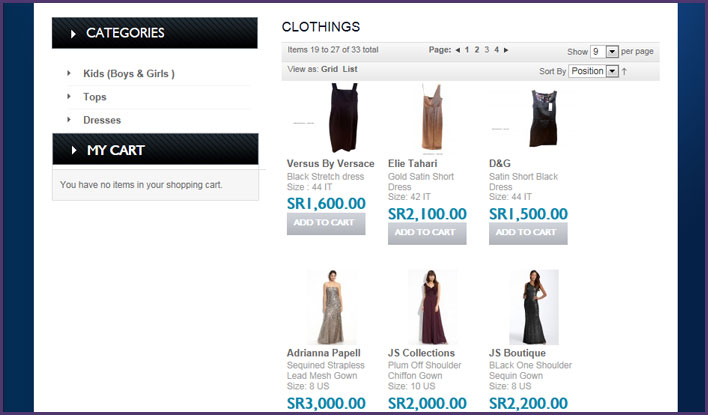The image size is (708, 415).
Task: Add Versus By Versace dress to cart
Action: 326,224
